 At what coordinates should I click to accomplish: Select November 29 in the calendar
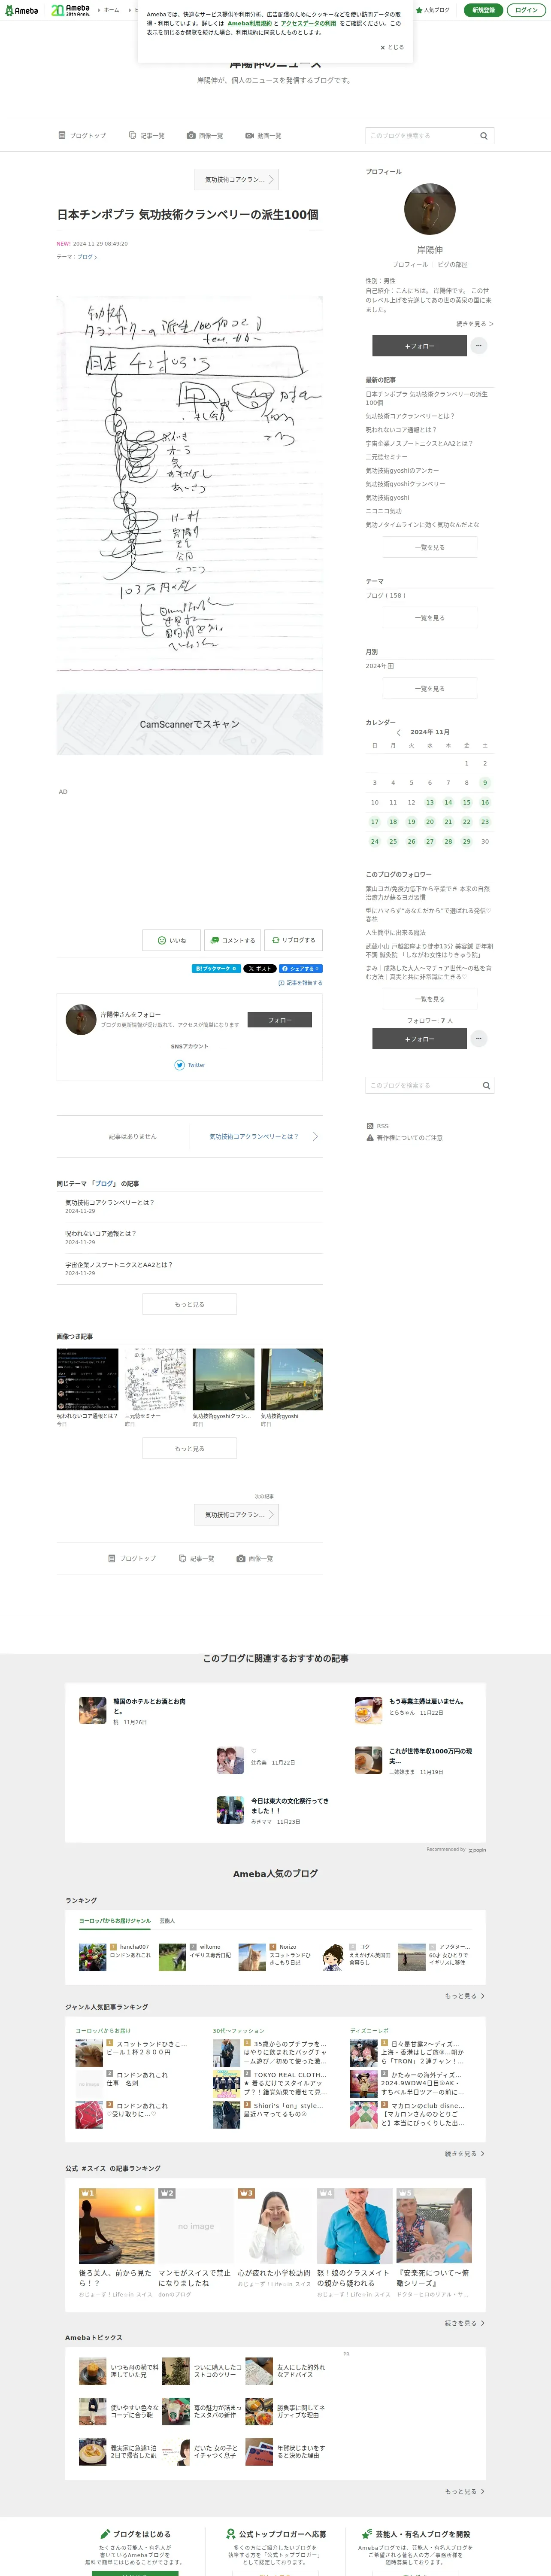(466, 841)
